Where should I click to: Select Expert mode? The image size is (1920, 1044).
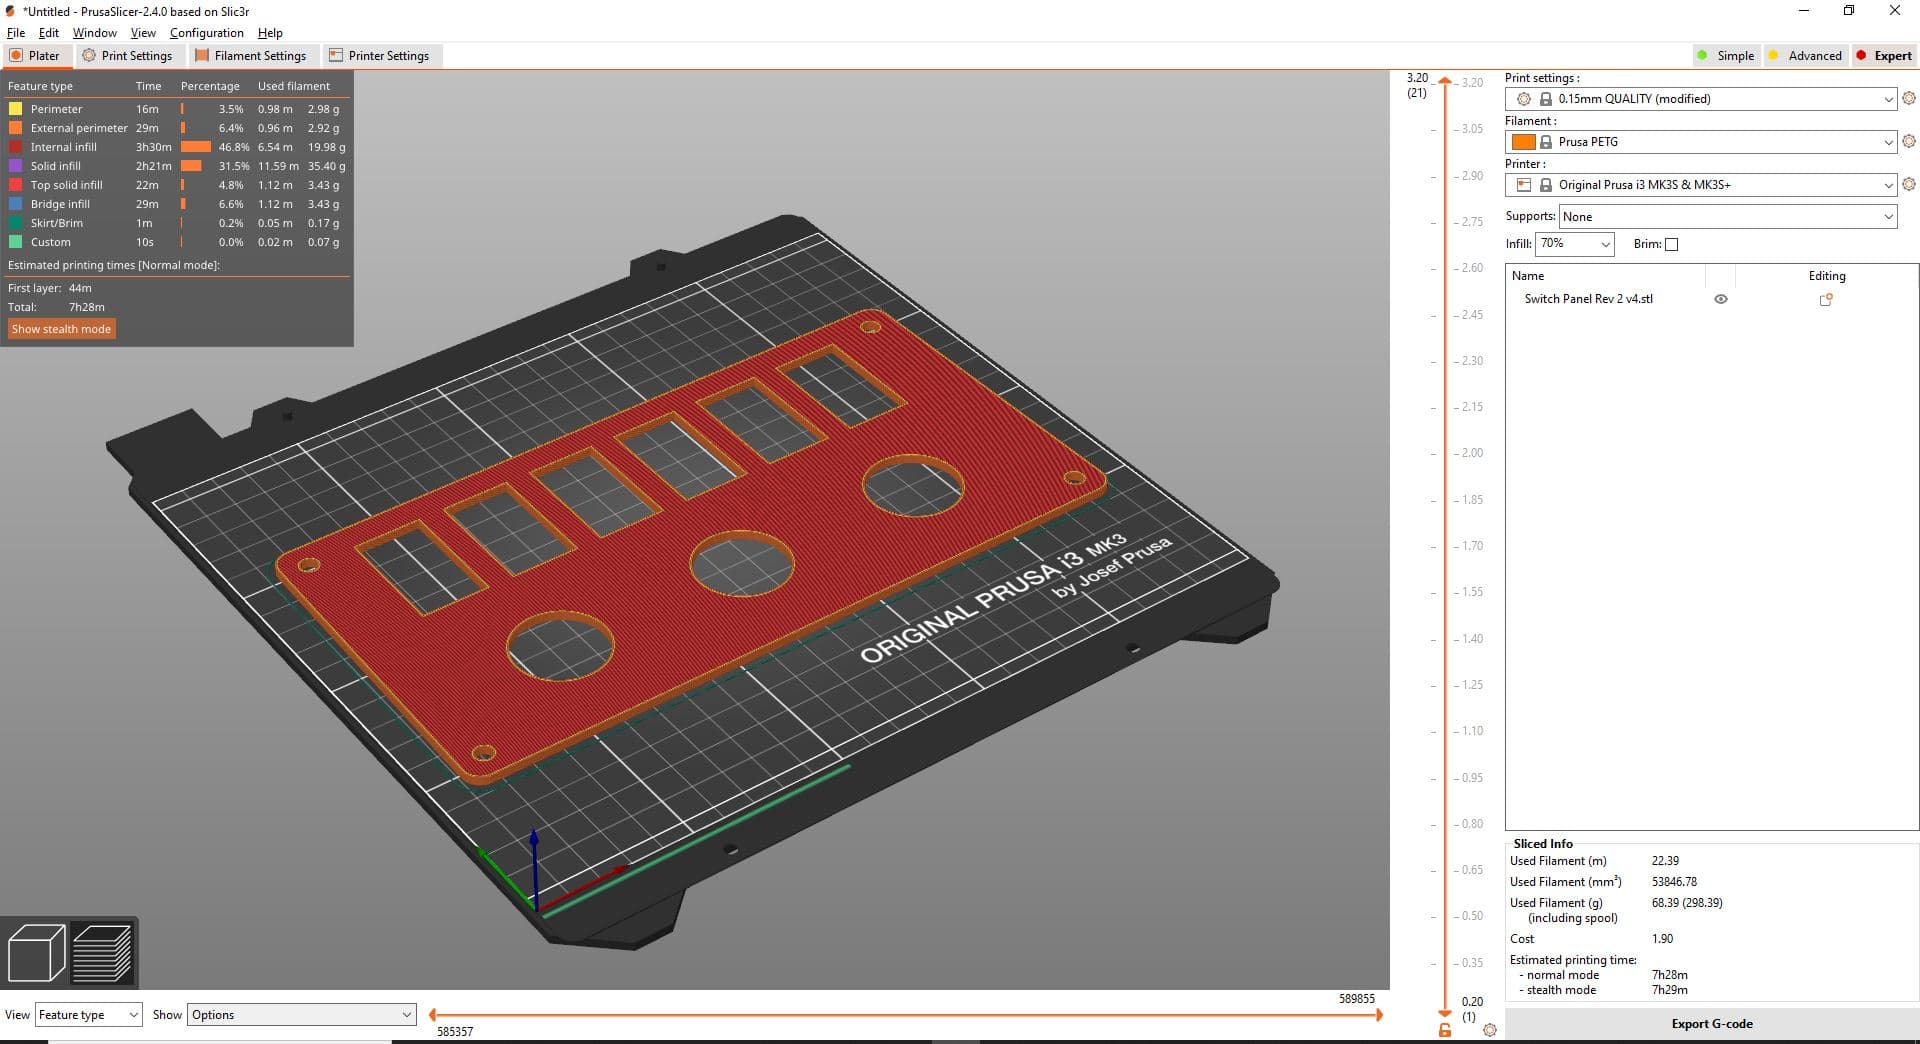[1884, 56]
